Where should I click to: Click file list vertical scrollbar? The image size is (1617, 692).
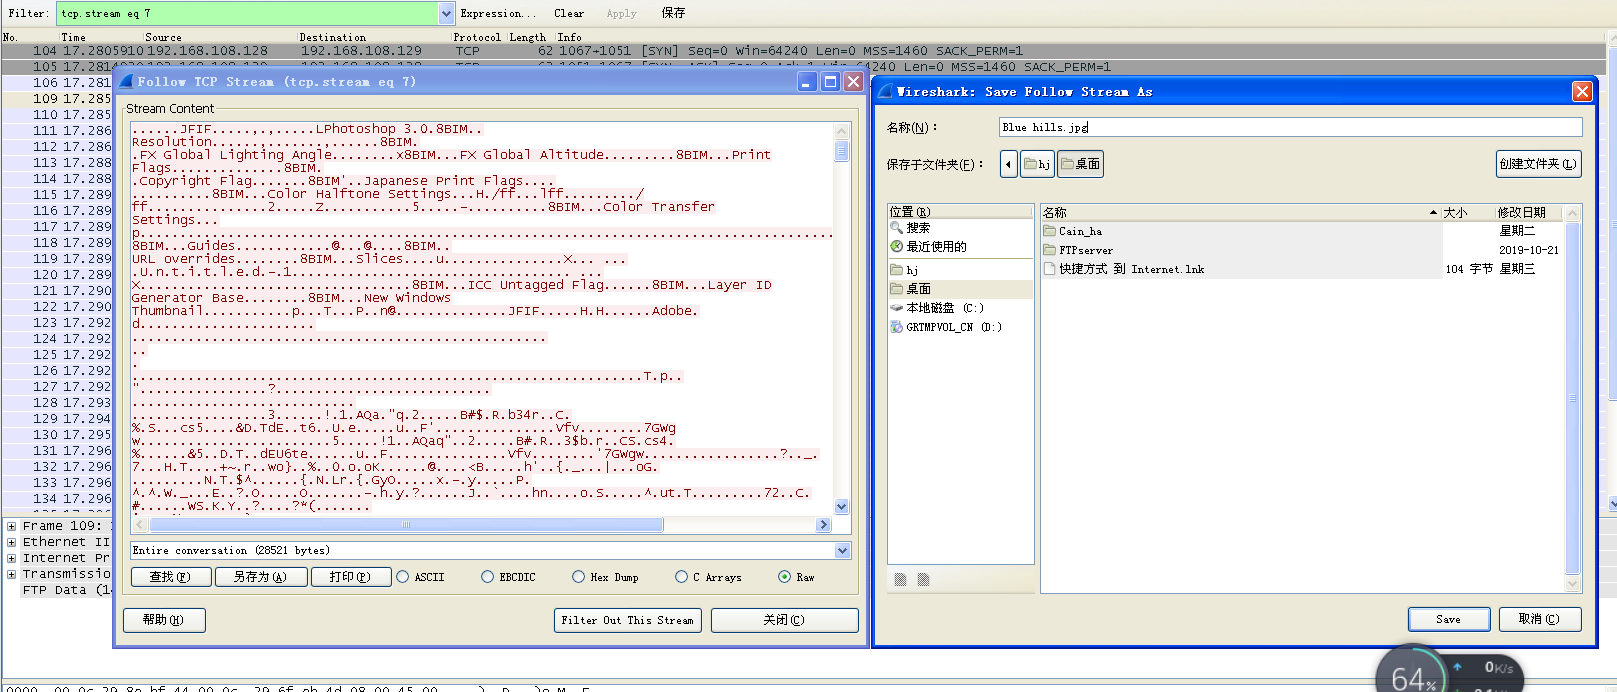[1572, 400]
